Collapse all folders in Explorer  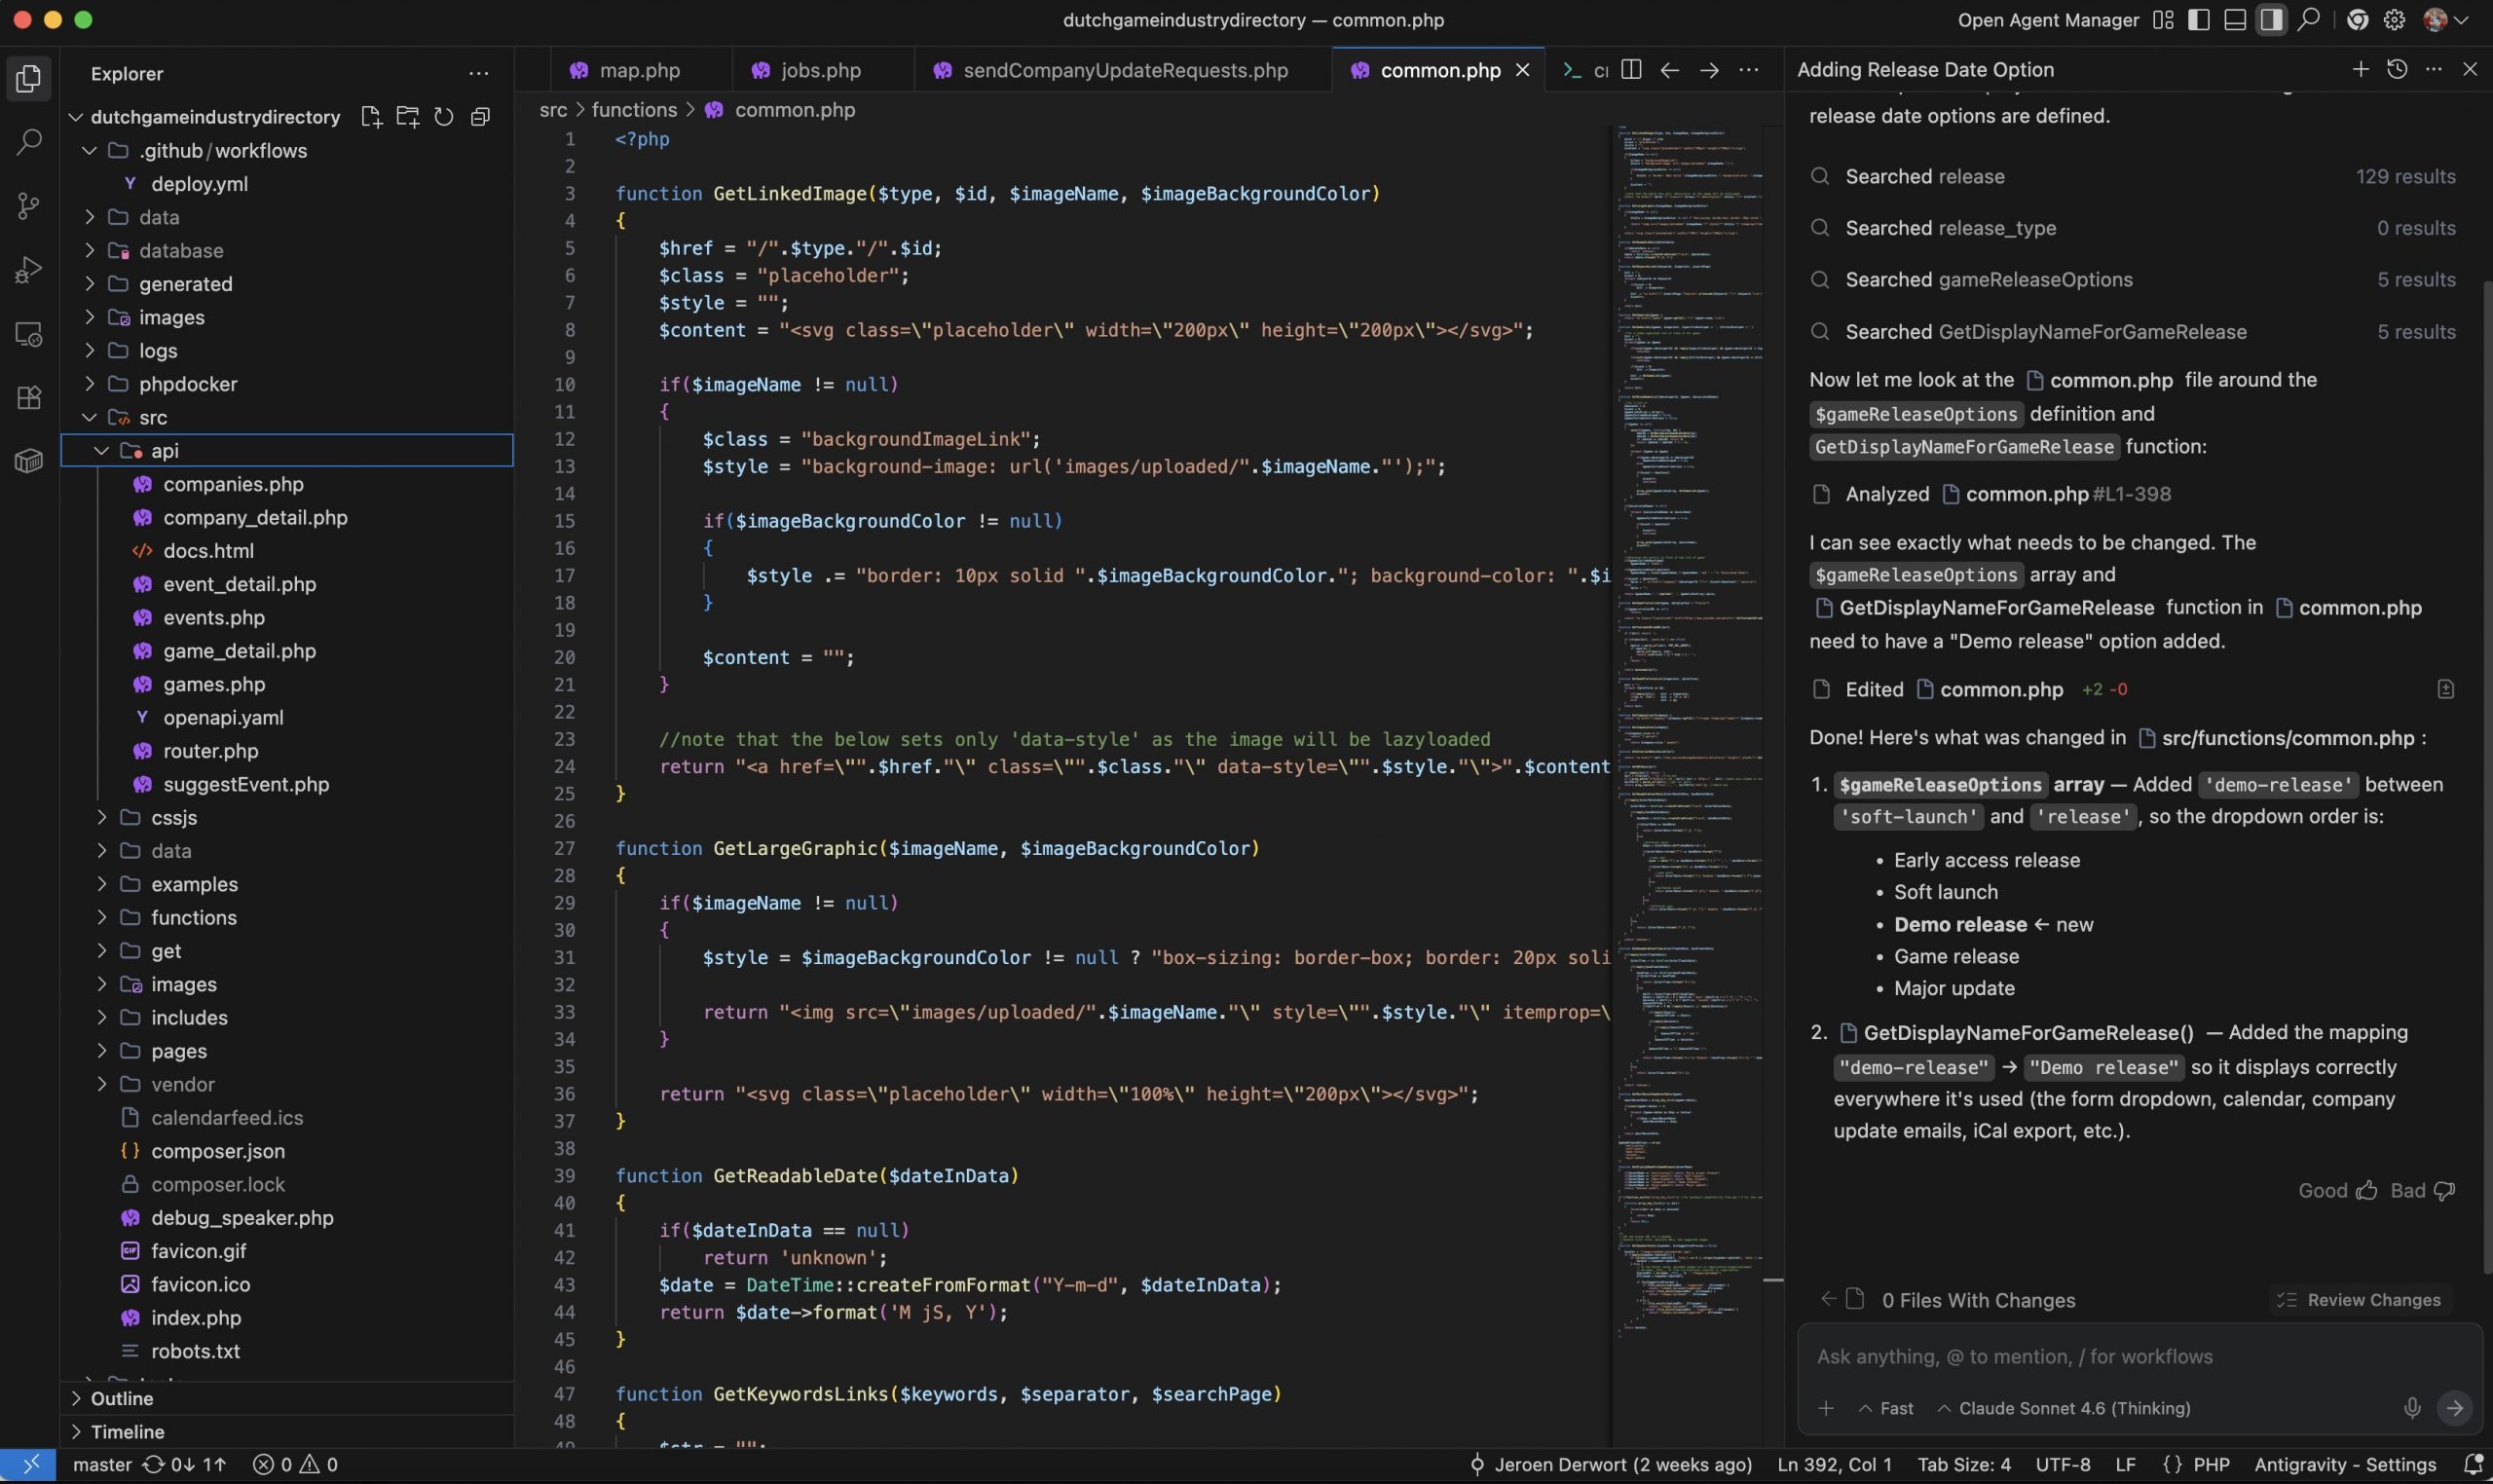tap(480, 117)
